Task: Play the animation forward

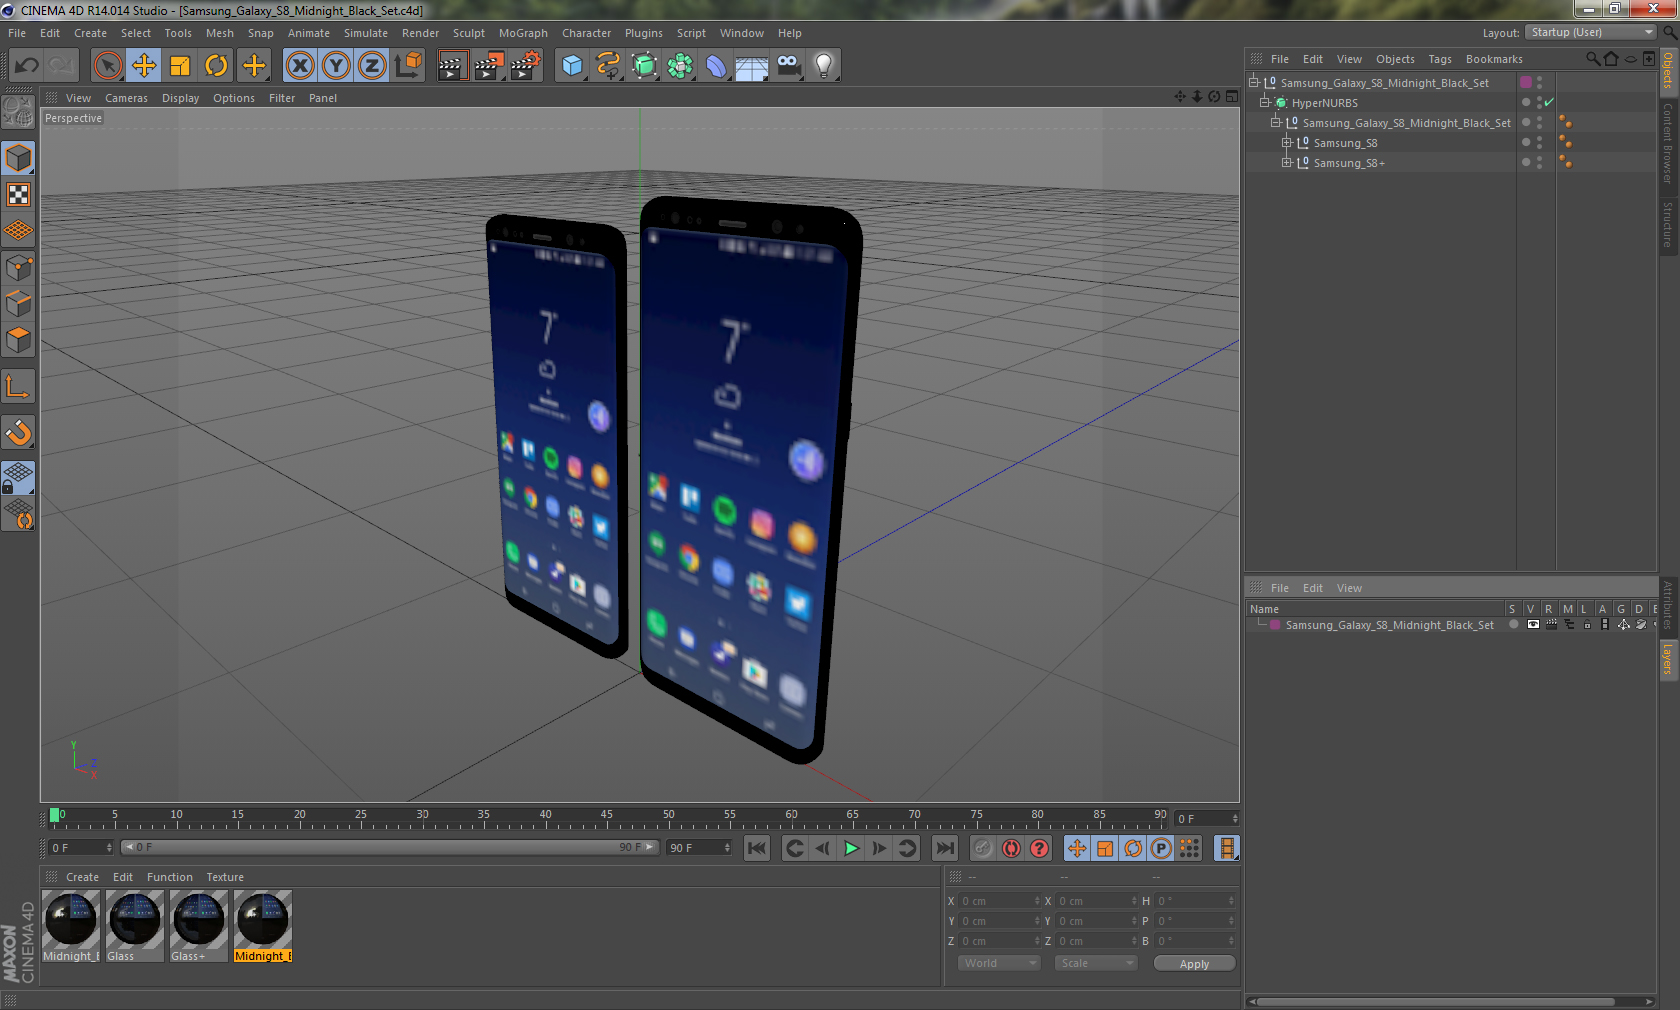Action: pyautogui.click(x=851, y=848)
